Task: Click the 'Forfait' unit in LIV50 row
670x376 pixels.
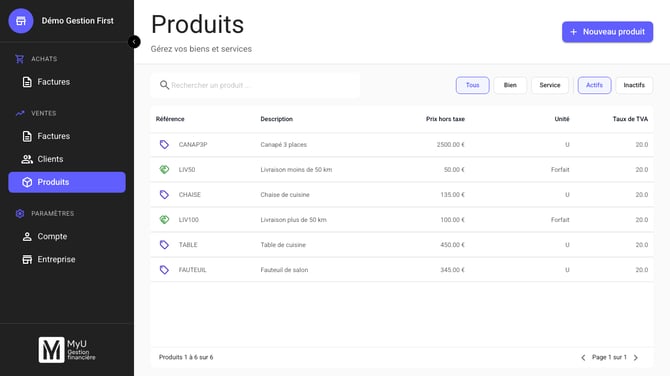Action: (560, 170)
